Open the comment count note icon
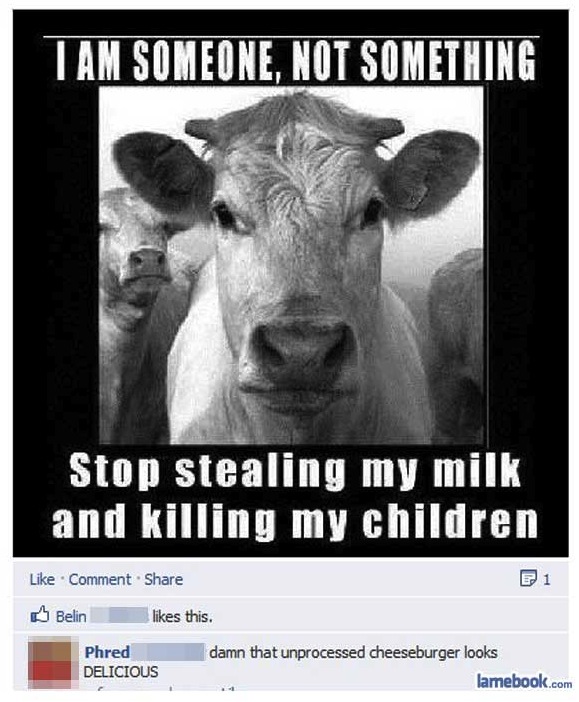Screen dimensions: 579x702 pyautogui.click(x=528, y=579)
